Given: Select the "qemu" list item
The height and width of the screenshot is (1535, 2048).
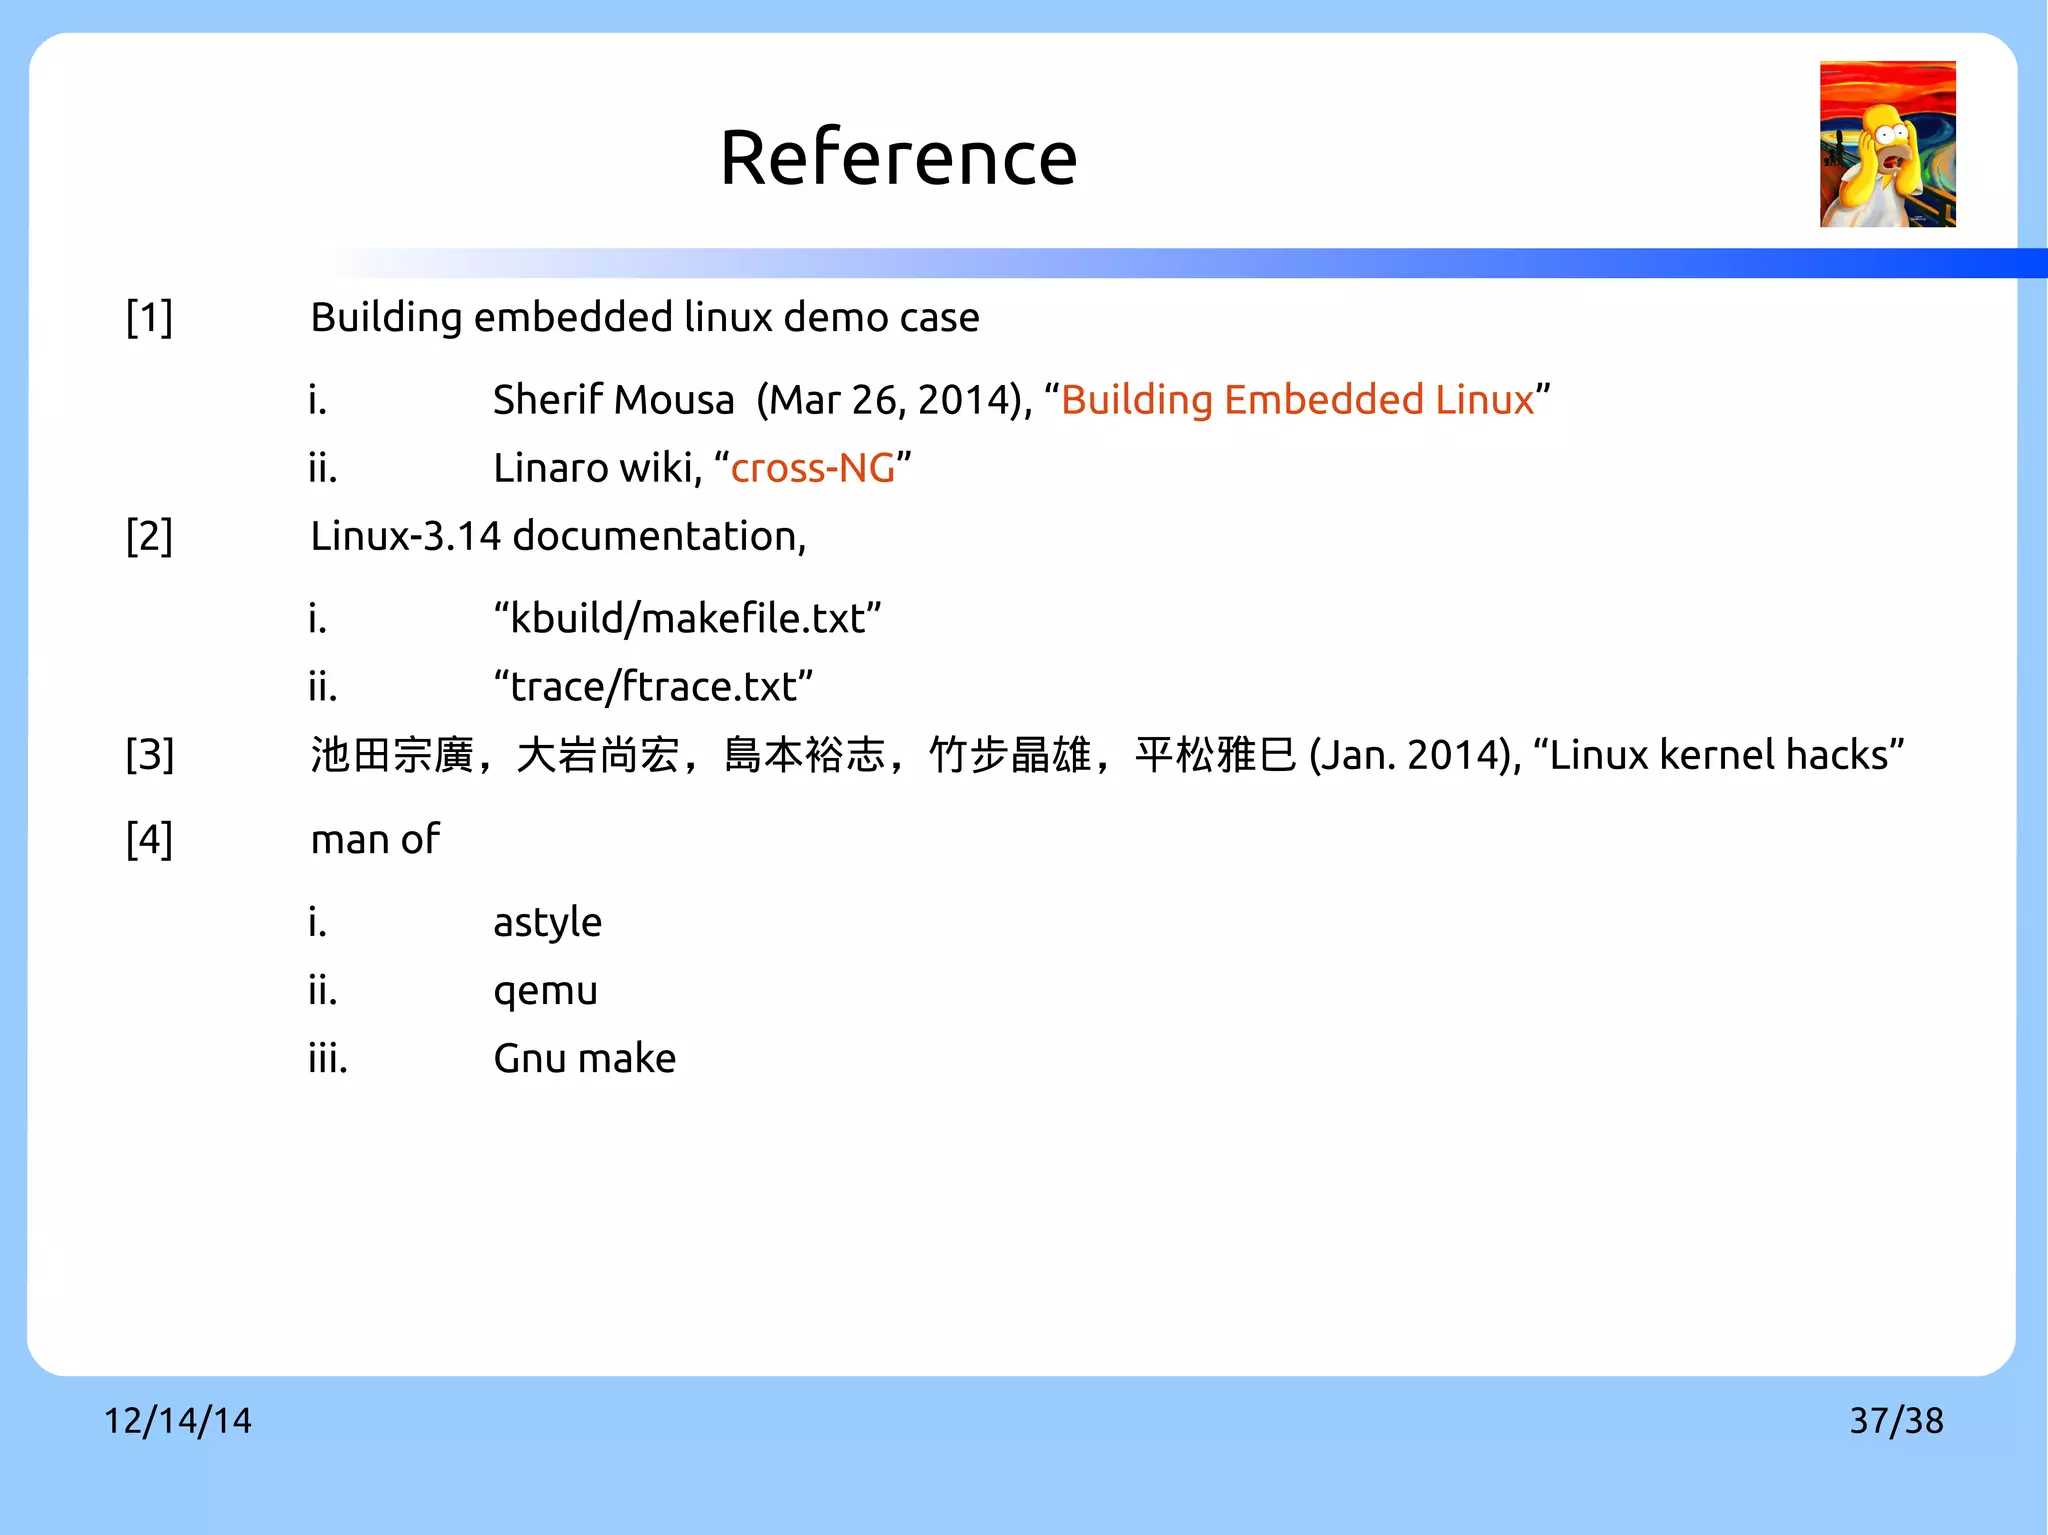Looking at the screenshot, I should 545,992.
